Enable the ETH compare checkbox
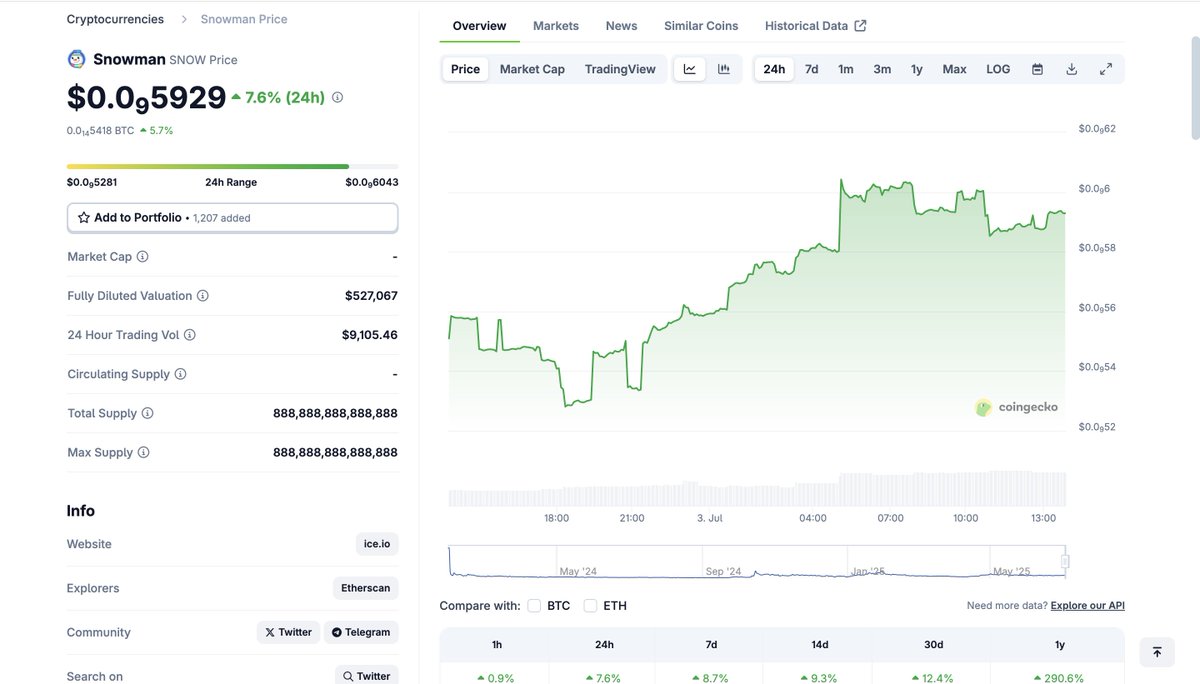The image size is (1200, 684). pos(590,605)
